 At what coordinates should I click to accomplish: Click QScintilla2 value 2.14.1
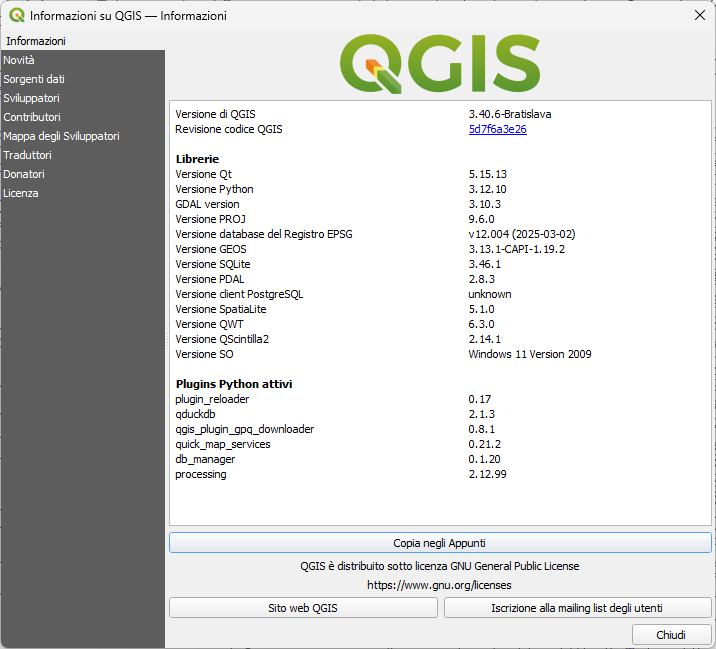tap(484, 339)
